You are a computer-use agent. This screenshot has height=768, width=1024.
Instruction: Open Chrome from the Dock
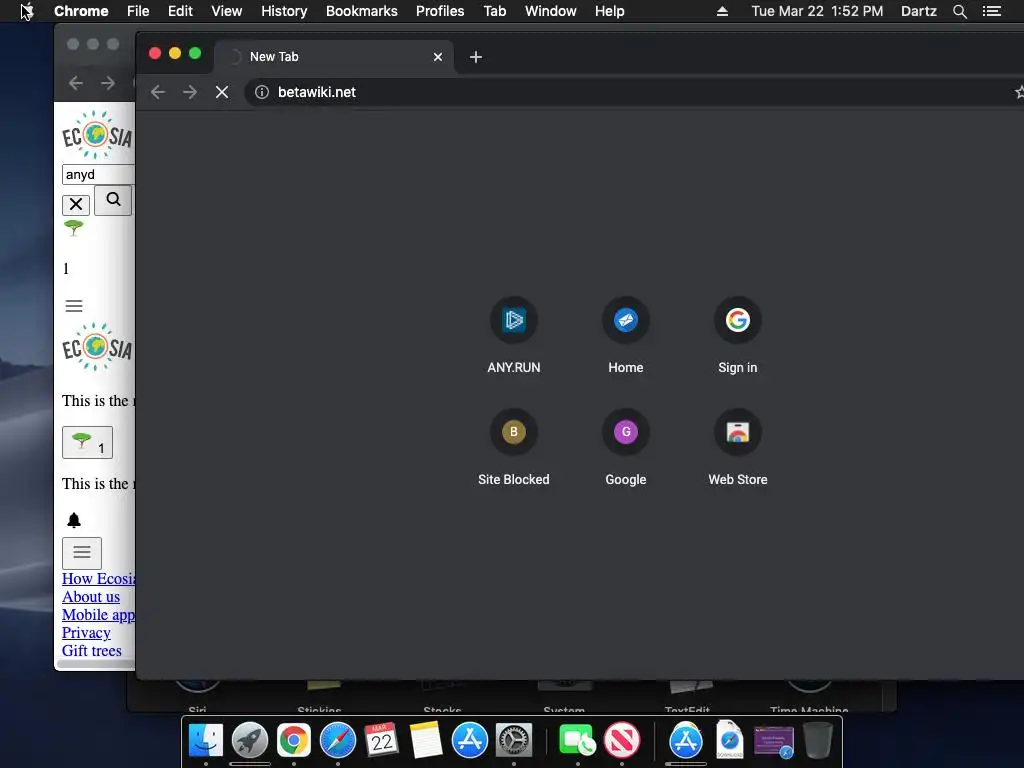click(x=294, y=741)
